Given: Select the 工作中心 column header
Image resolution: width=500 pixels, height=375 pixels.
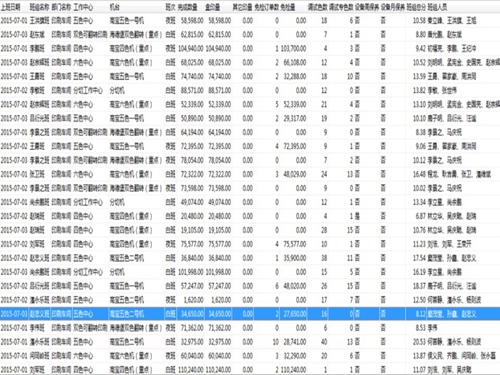Looking at the screenshot, I should click(x=83, y=7).
